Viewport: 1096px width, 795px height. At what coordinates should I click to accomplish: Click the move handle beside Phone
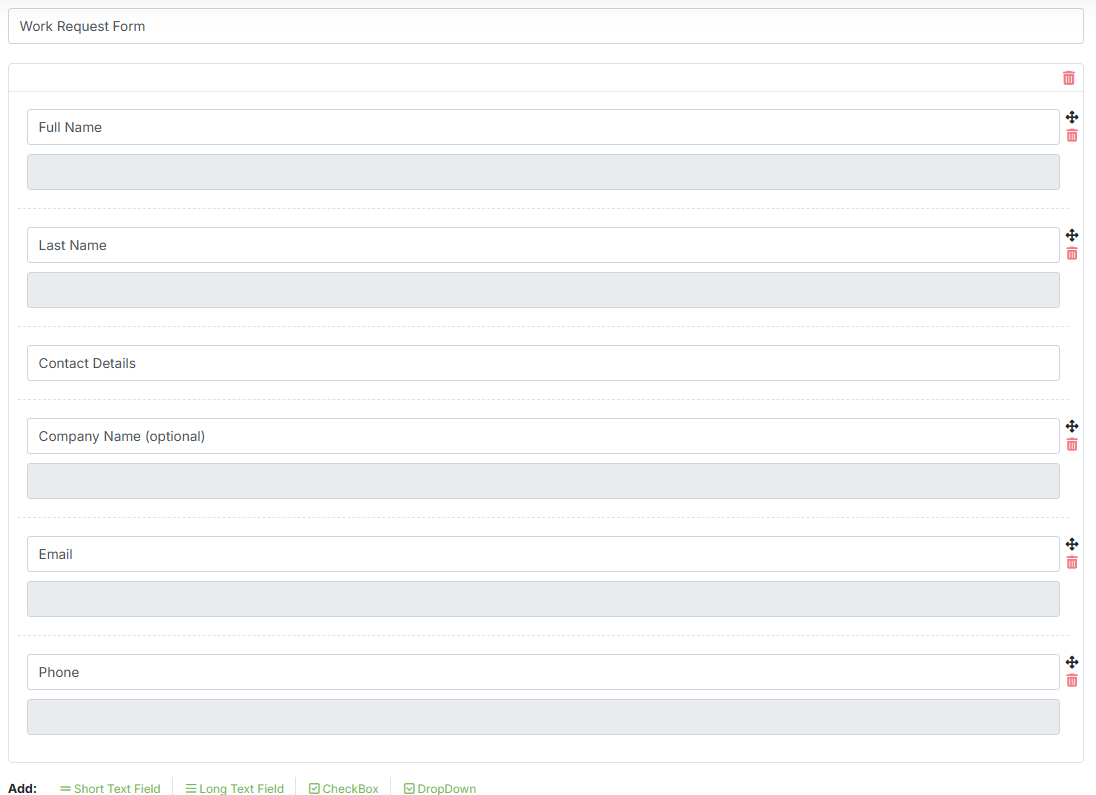tap(1072, 662)
